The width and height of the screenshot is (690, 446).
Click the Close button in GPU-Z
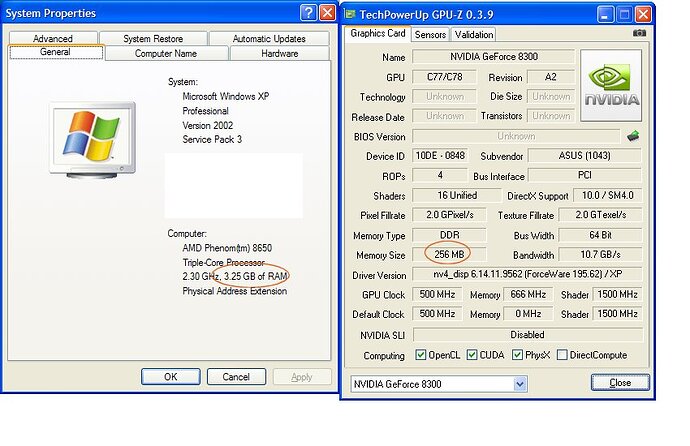620,382
